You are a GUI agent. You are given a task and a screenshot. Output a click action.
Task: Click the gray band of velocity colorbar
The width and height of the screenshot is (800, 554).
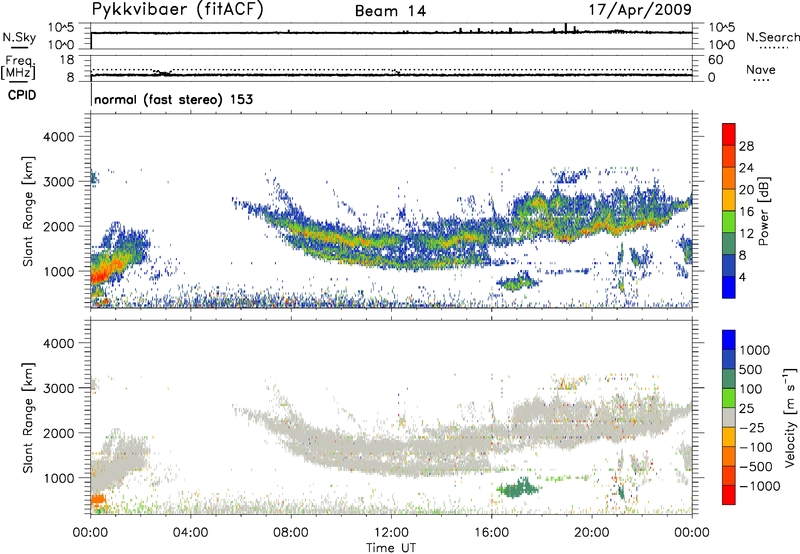coord(729,417)
